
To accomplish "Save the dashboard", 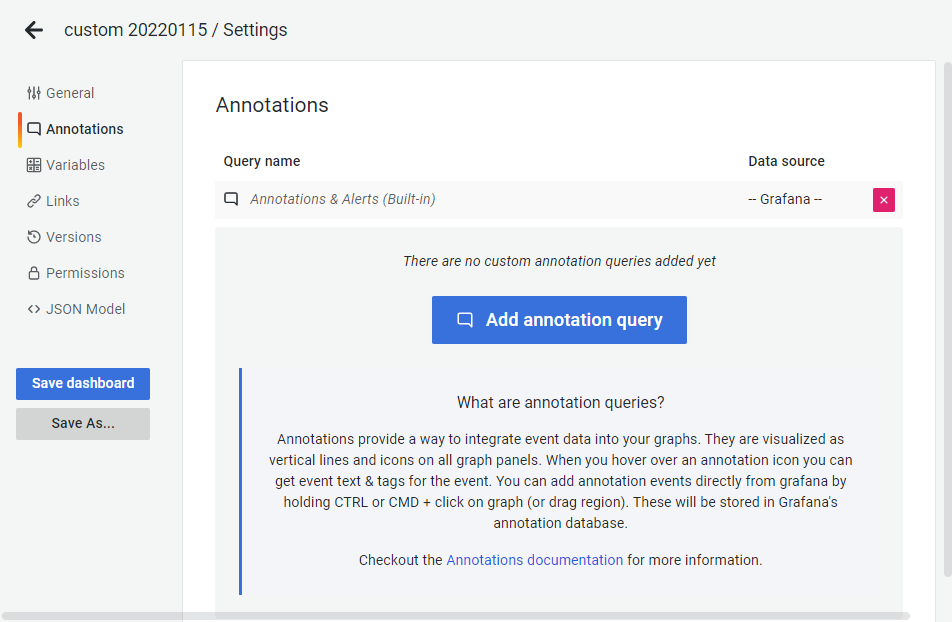I will click(82, 383).
